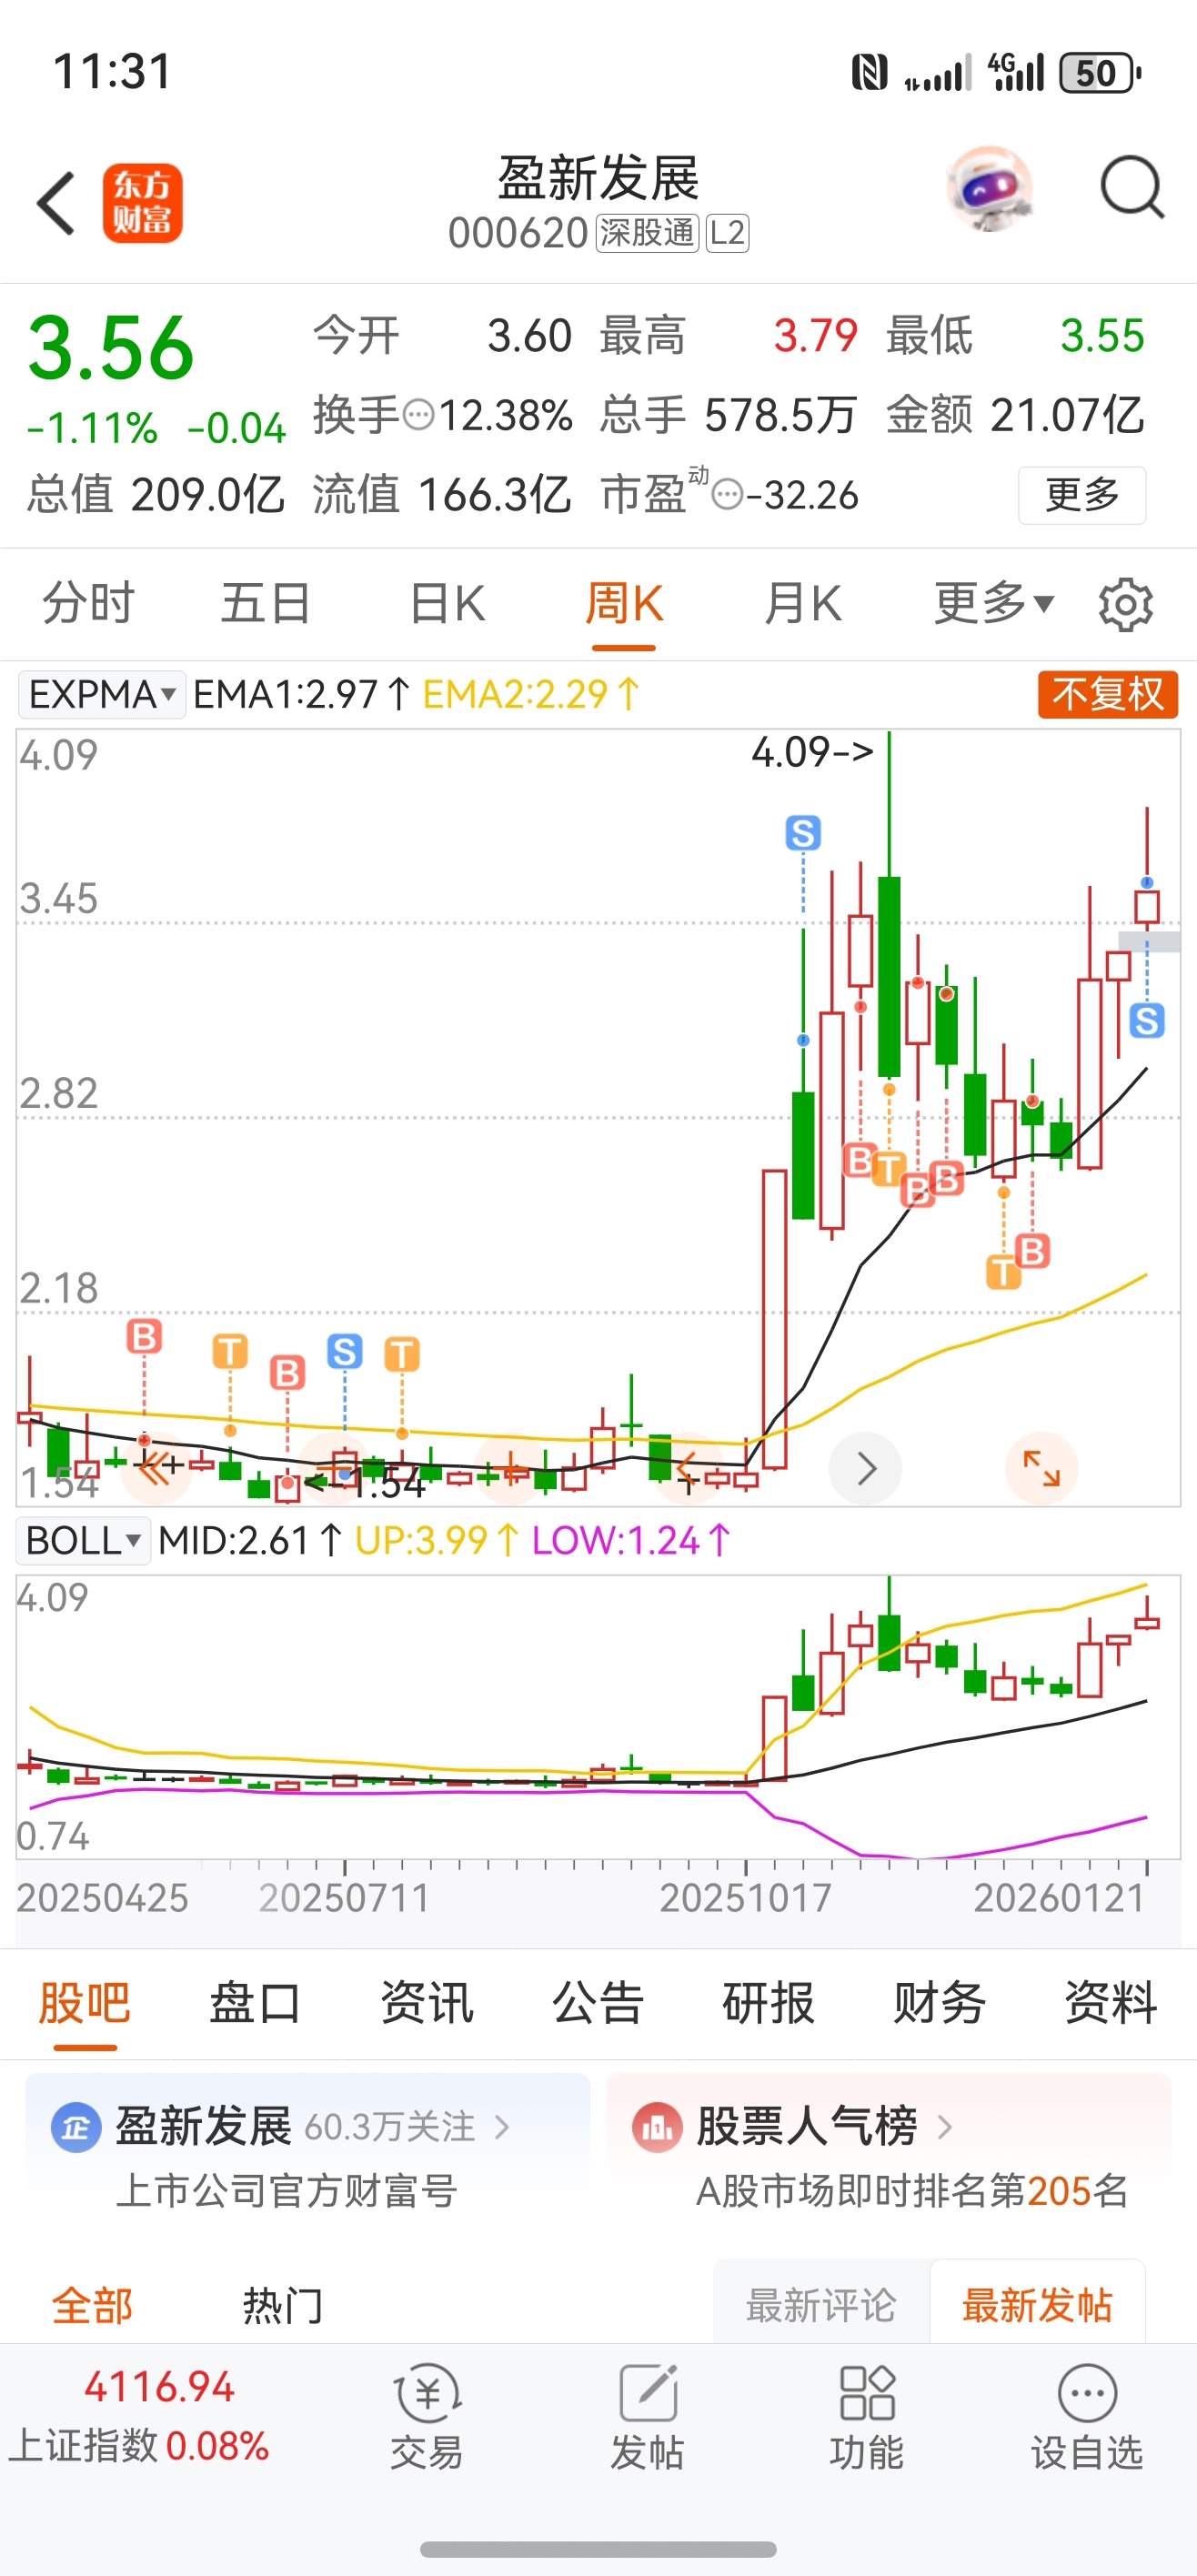Open the EXPMA indicator dropdown
This screenshot has height=2576, width=1197.
click(102, 694)
